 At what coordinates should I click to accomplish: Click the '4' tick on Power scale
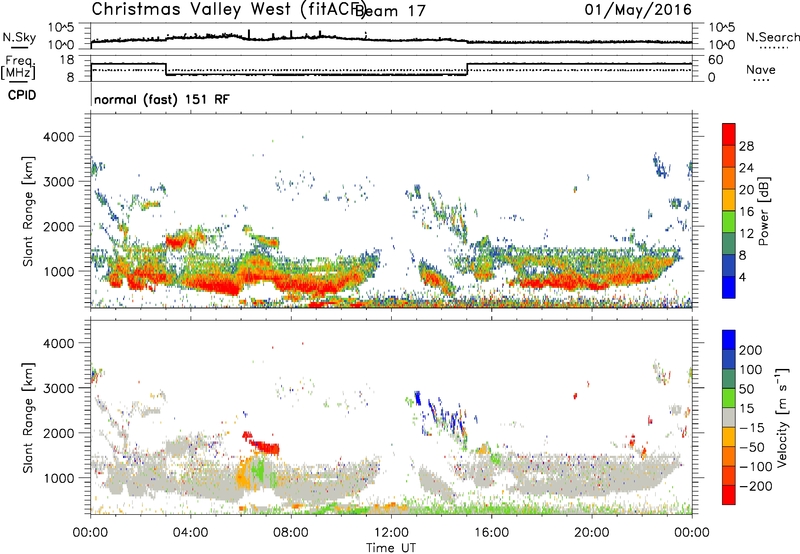pos(743,277)
